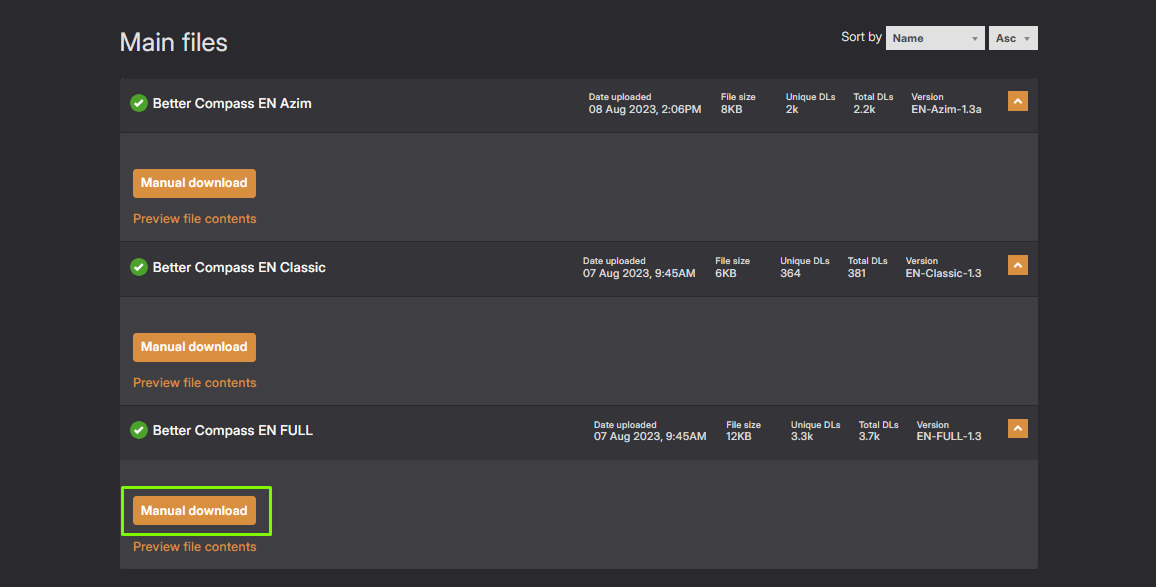Open the Sort by Name dropdown
The width and height of the screenshot is (1156, 587).
[x=935, y=38]
